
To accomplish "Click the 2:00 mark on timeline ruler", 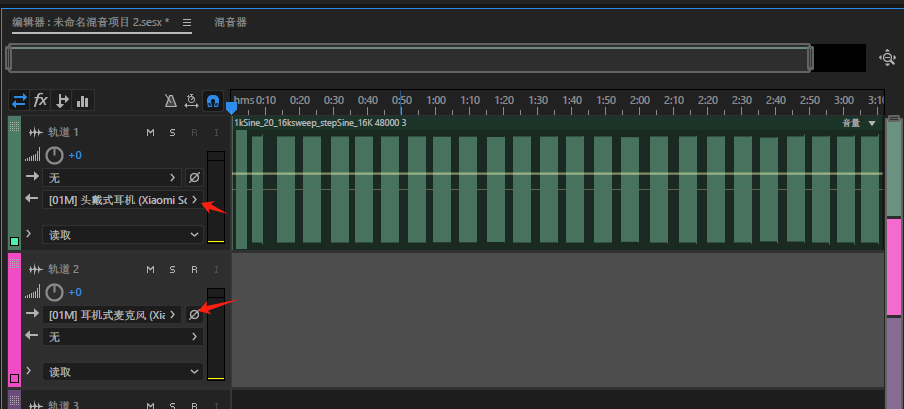I will [640, 100].
